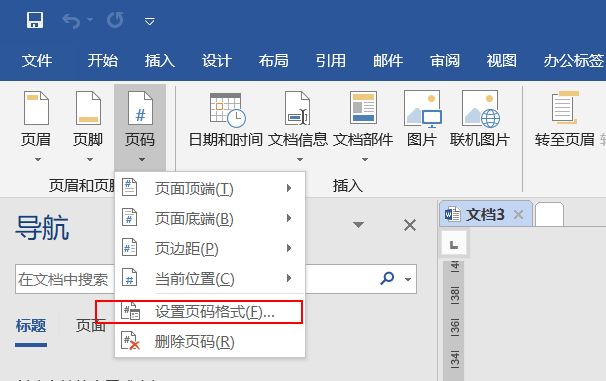
Task: Open the 当前位置(C) submenu
Action: point(210,278)
